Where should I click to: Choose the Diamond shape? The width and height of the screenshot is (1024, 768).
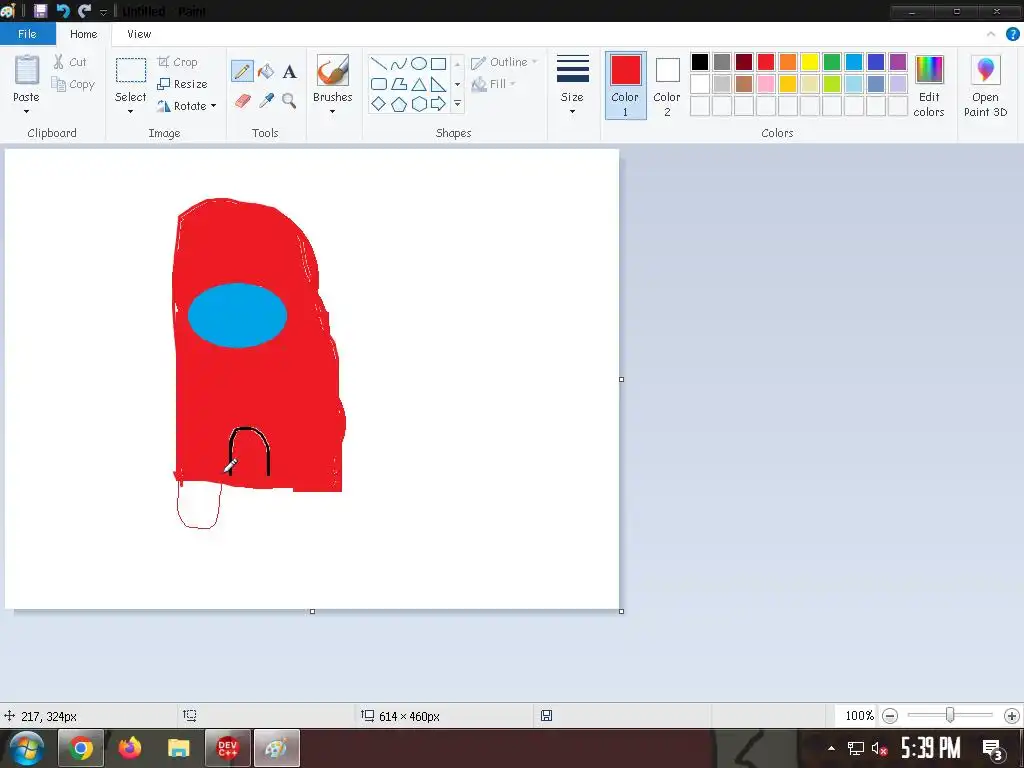pos(379,104)
